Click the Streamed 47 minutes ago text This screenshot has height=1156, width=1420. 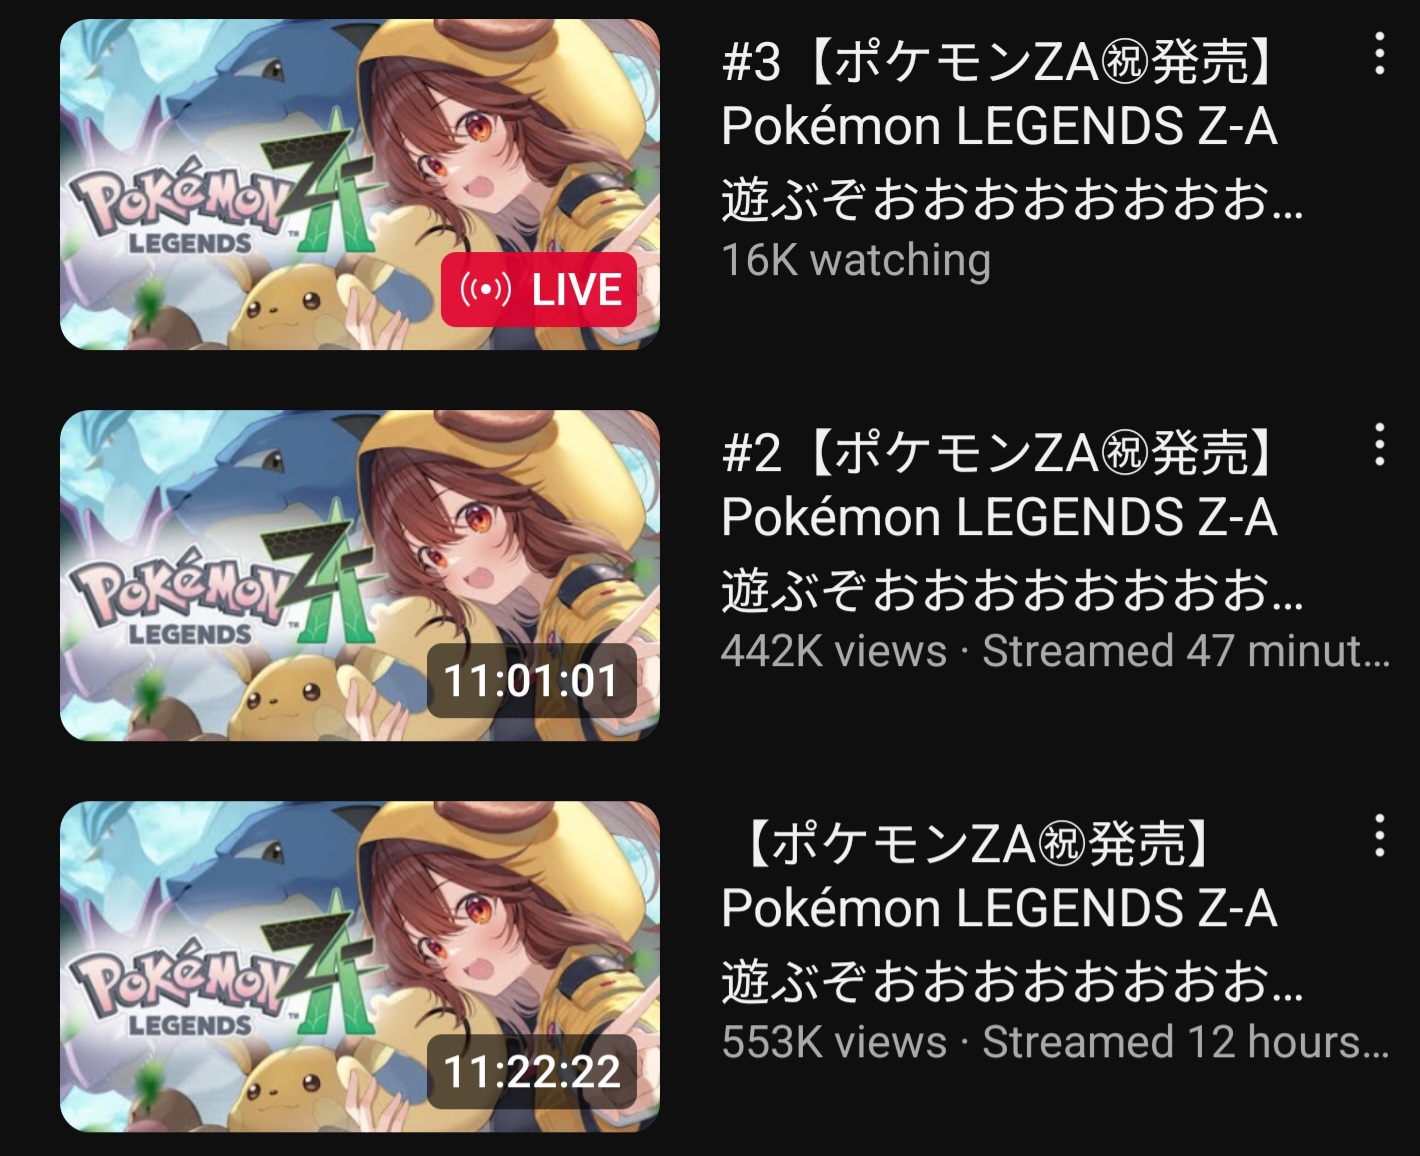(1186, 652)
